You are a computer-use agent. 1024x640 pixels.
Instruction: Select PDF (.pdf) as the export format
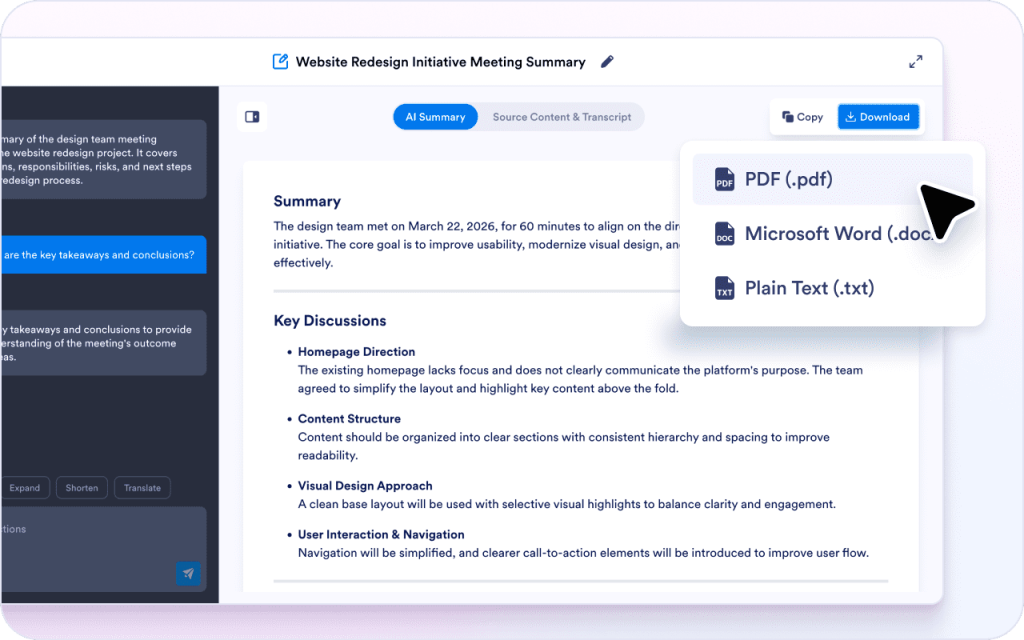point(790,179)
